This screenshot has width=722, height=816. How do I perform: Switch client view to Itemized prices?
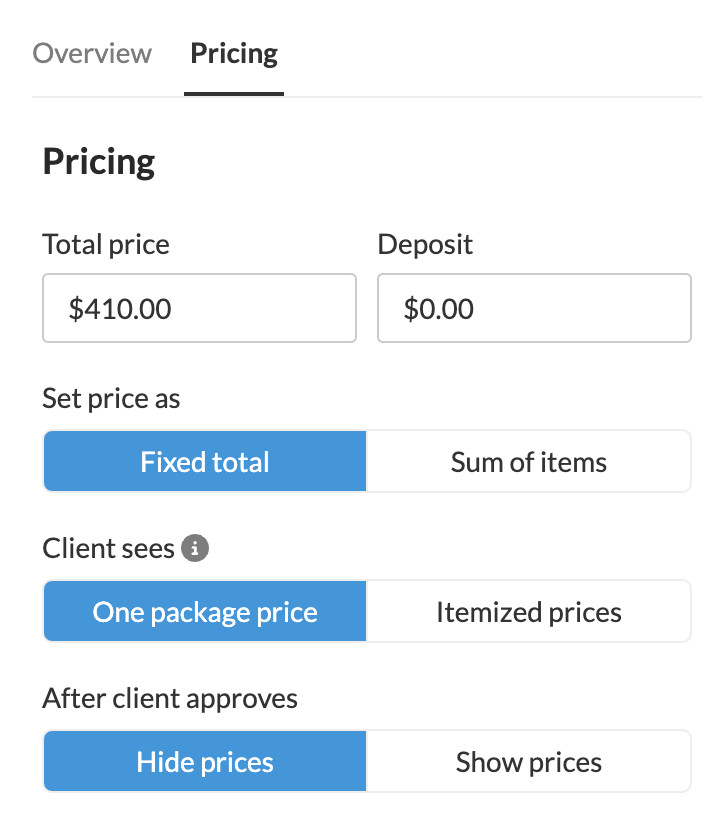pyautogui.click(x=528, y=611)
